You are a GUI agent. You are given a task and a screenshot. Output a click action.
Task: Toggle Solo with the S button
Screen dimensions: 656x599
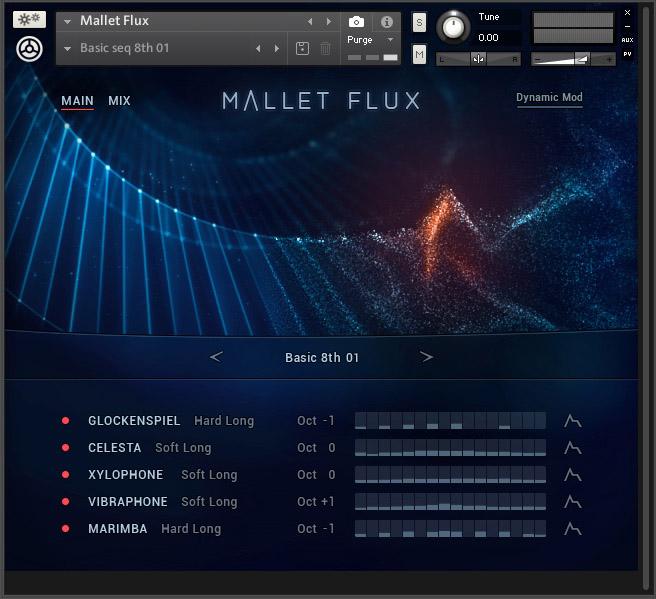(419, 23)
